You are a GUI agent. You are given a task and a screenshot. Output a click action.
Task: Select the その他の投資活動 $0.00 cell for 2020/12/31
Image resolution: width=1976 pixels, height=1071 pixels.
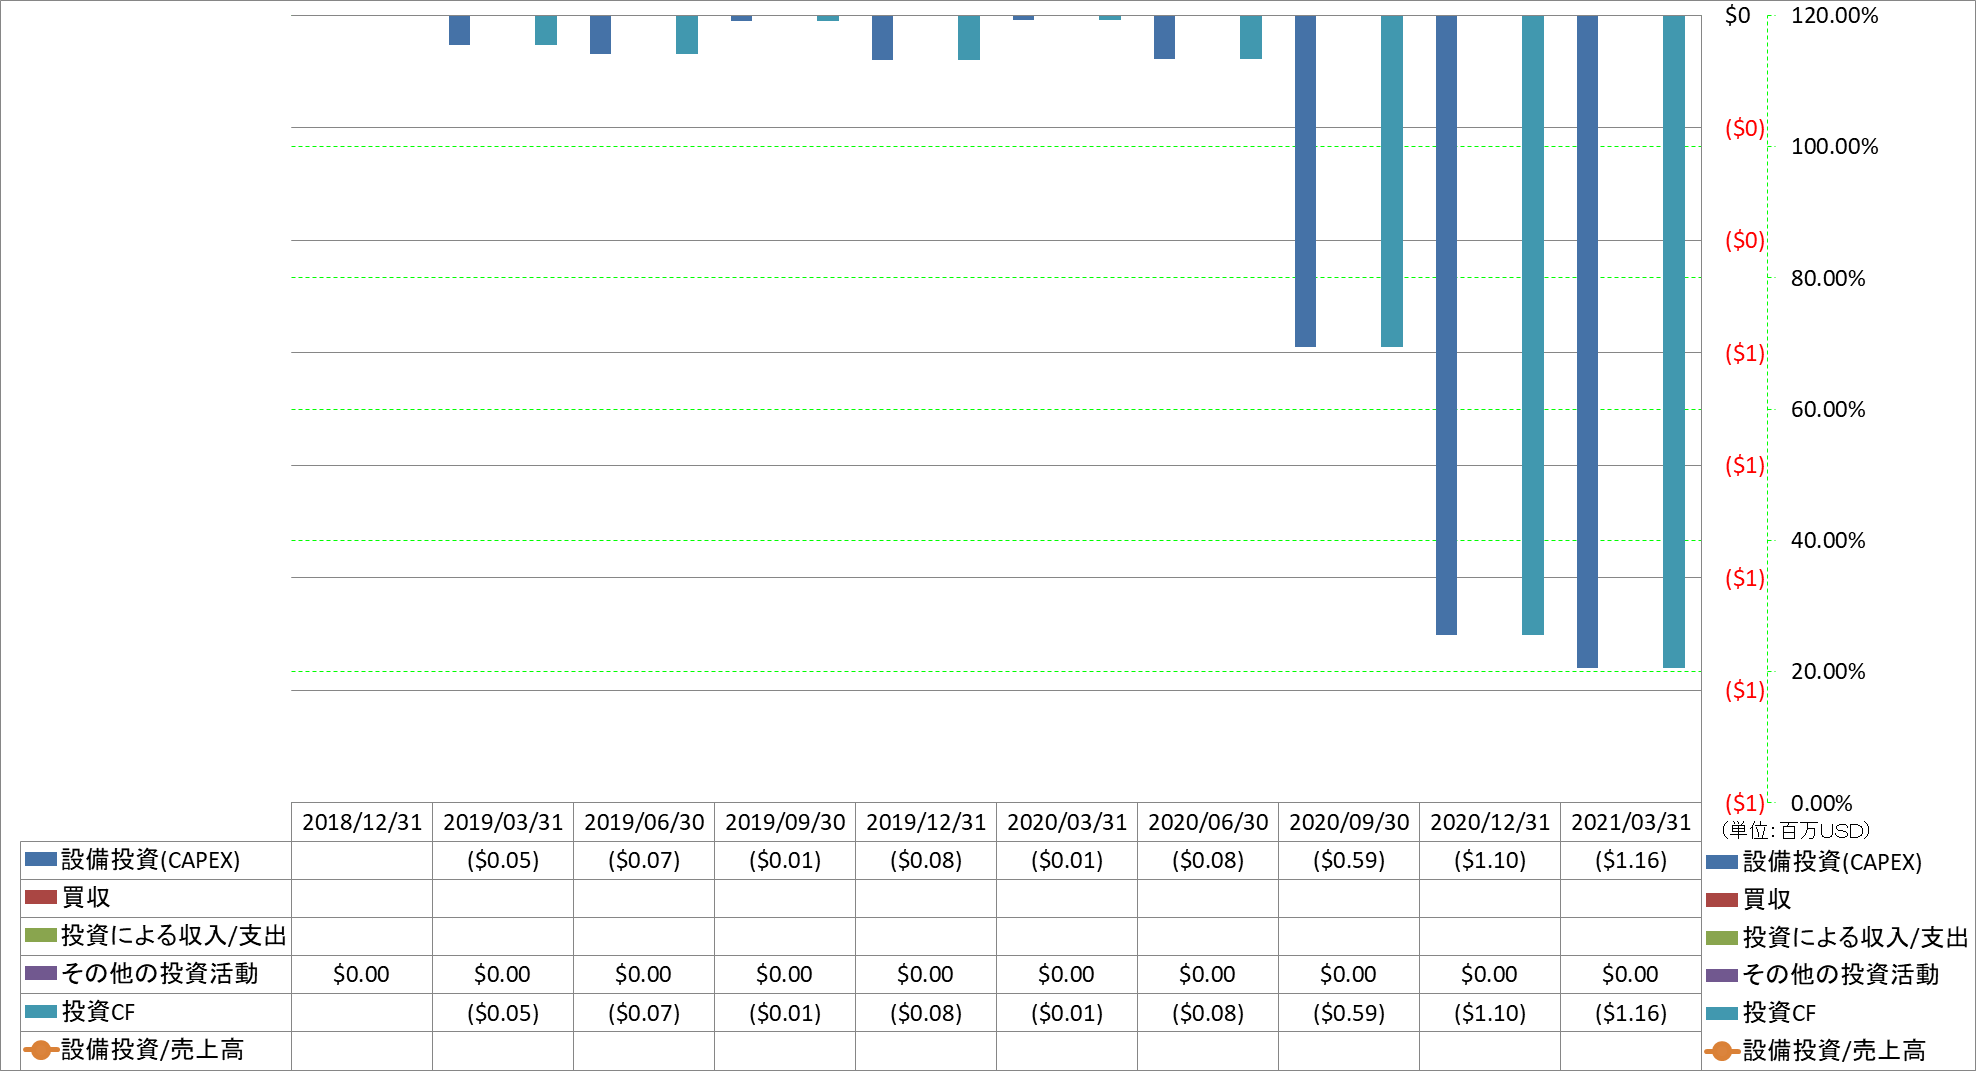point(1490,974)
